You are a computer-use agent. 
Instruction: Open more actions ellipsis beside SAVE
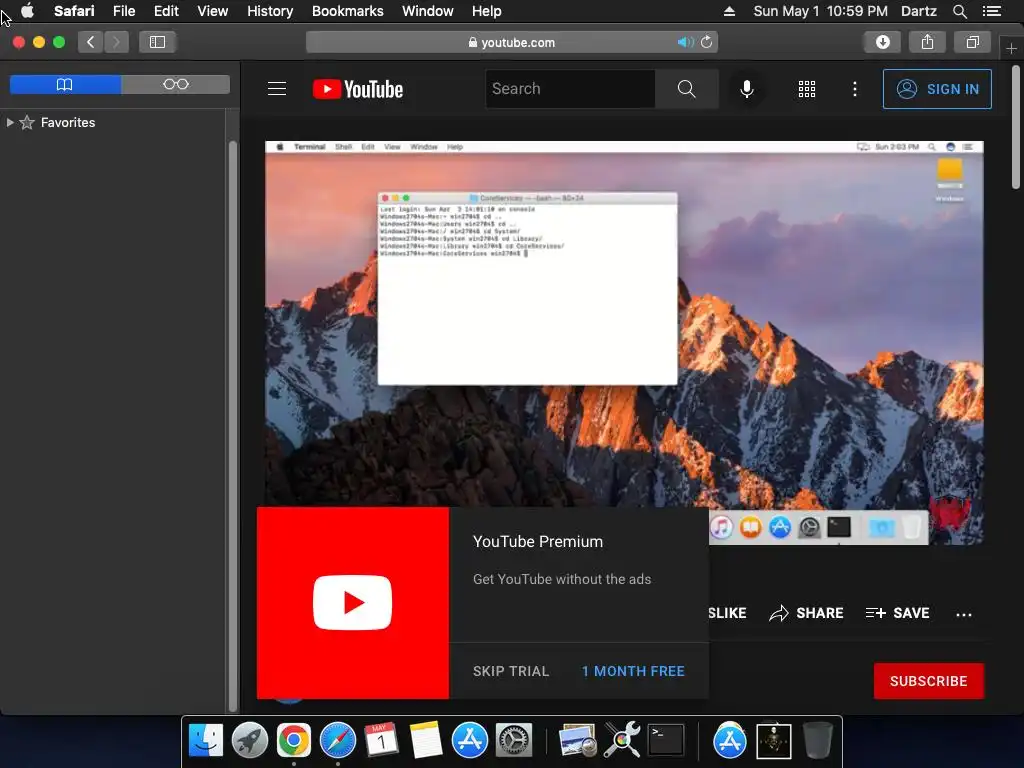[964, 615]
